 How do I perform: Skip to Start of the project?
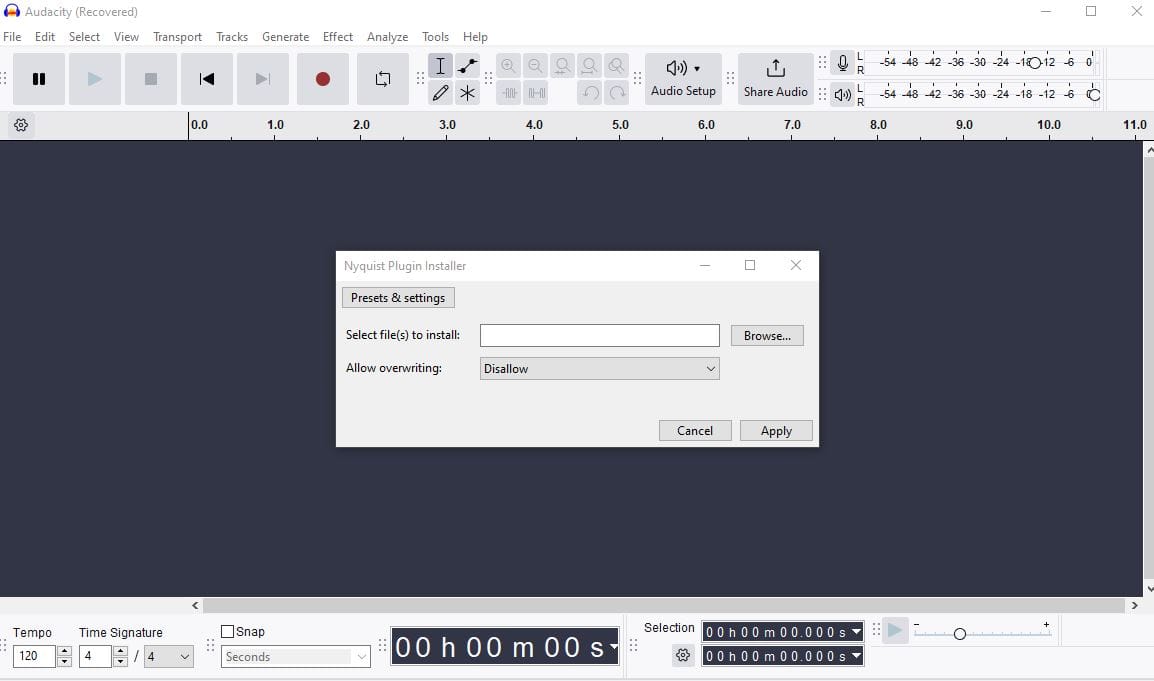point(207,79)
